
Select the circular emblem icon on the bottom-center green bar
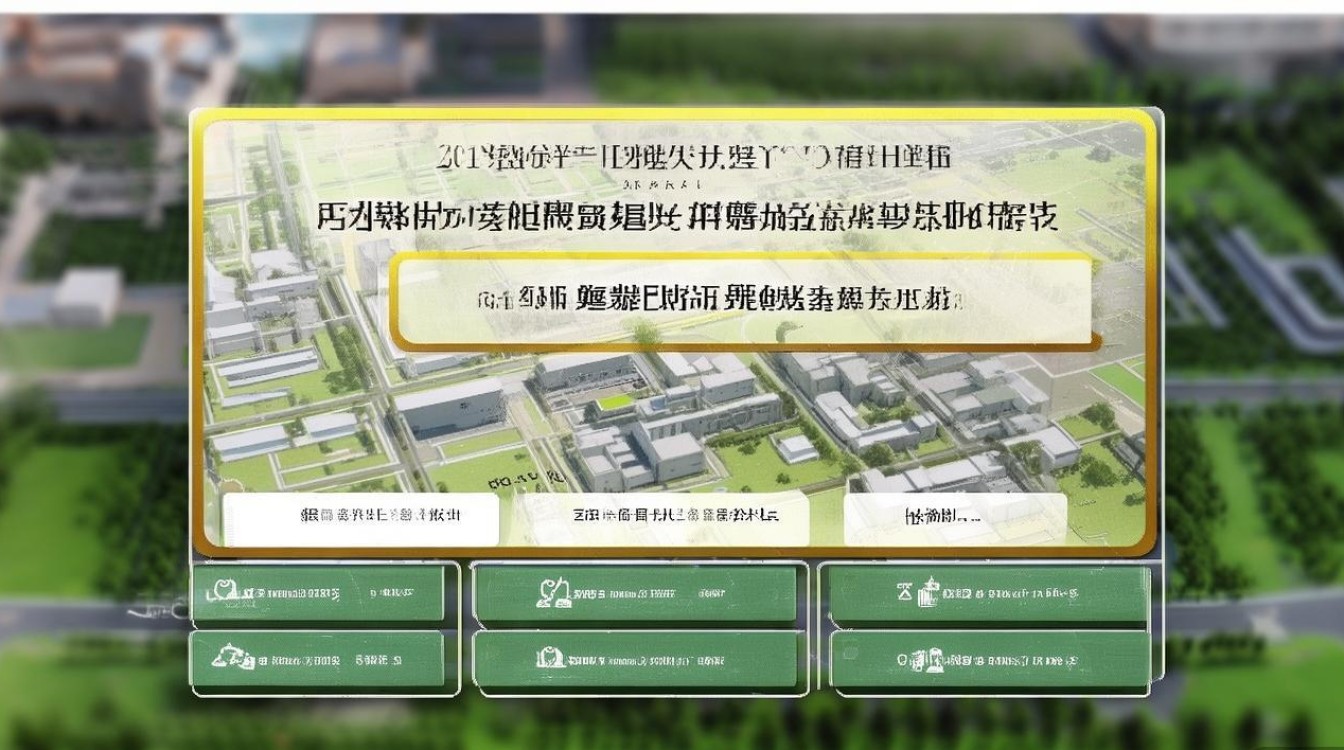tap(549, 656)
